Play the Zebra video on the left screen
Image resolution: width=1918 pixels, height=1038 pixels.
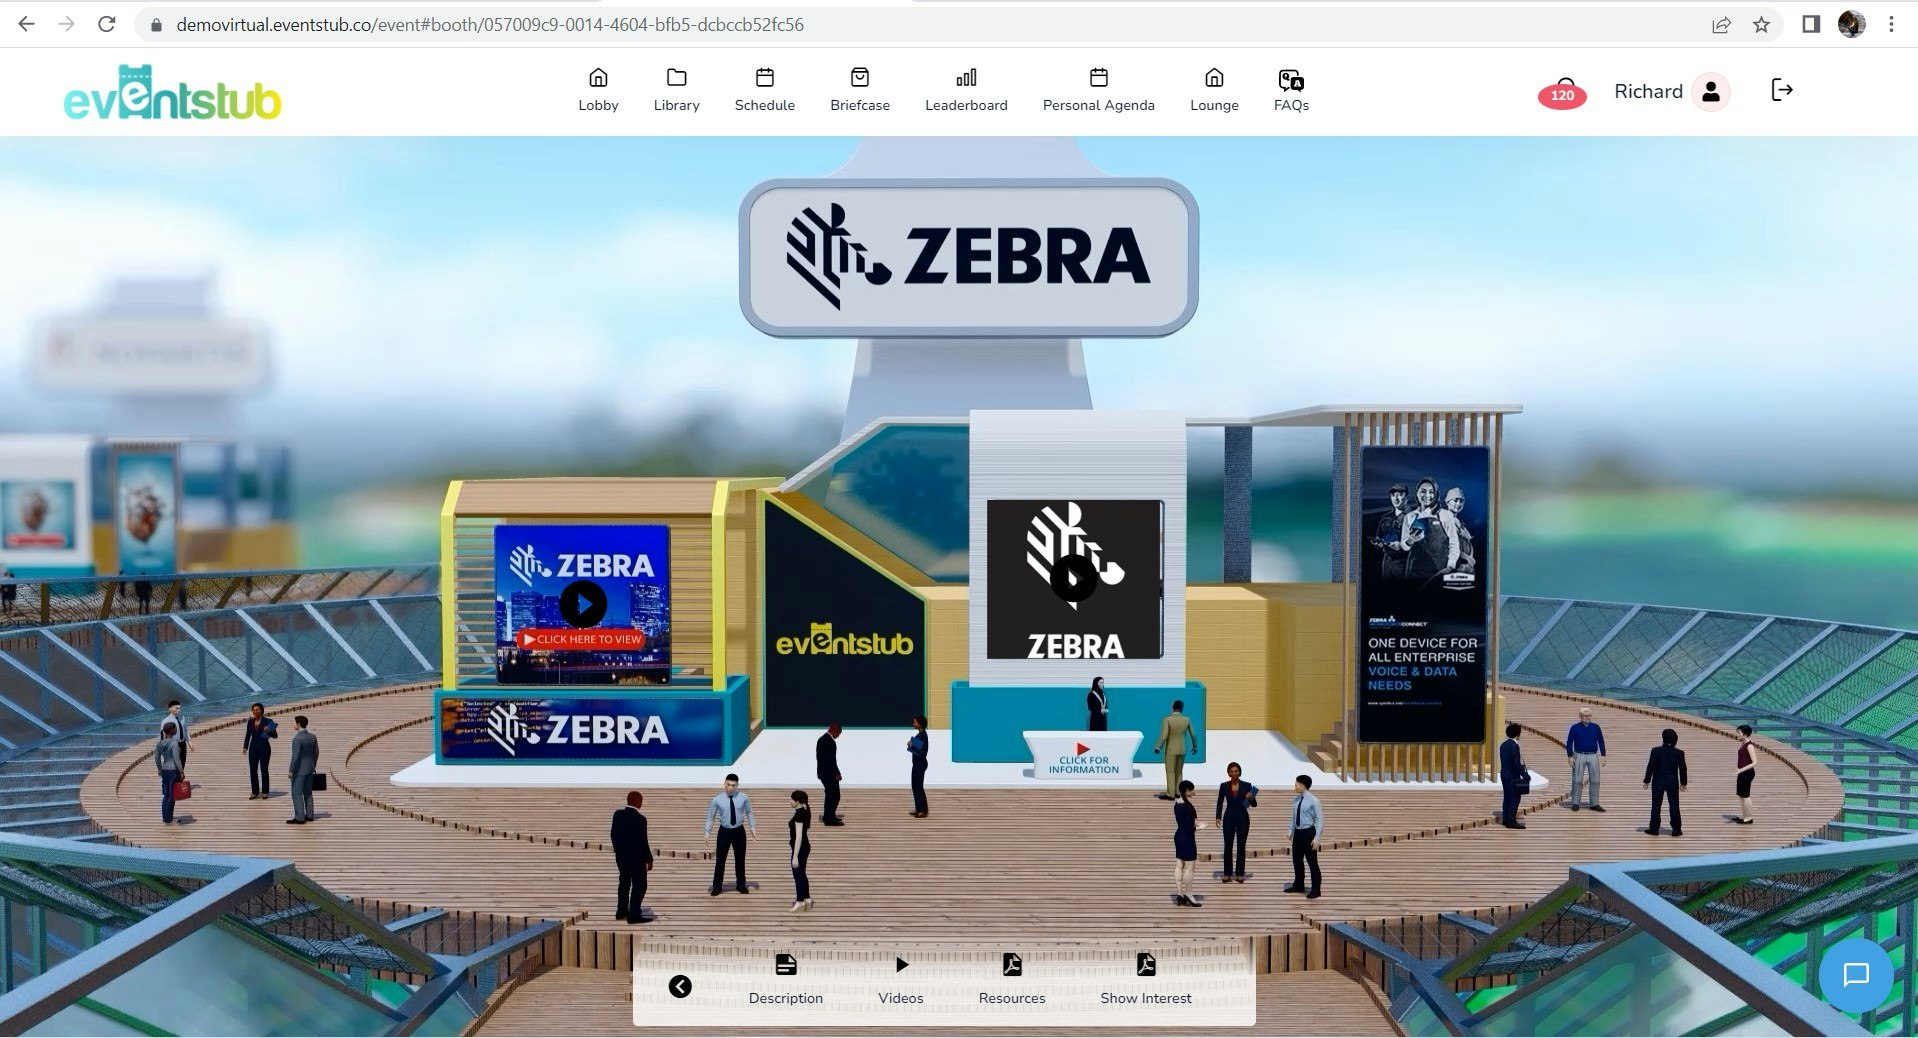pyautogui.click(x=583, y=604)
